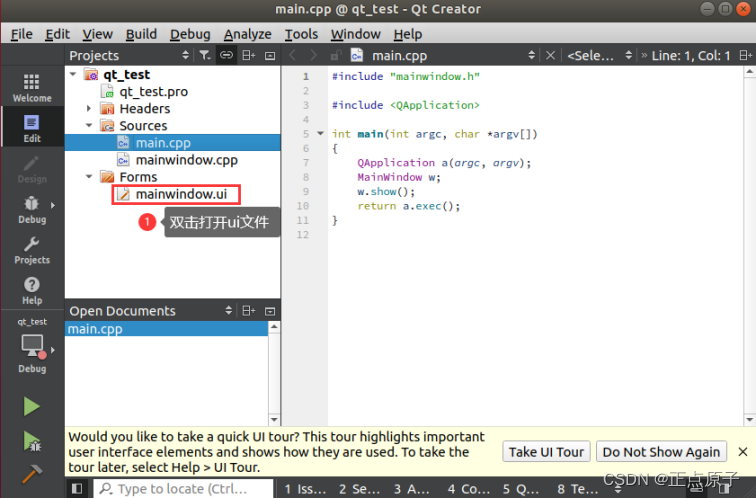
Task: Split the Open Documents panel
Action: point(249,311)
